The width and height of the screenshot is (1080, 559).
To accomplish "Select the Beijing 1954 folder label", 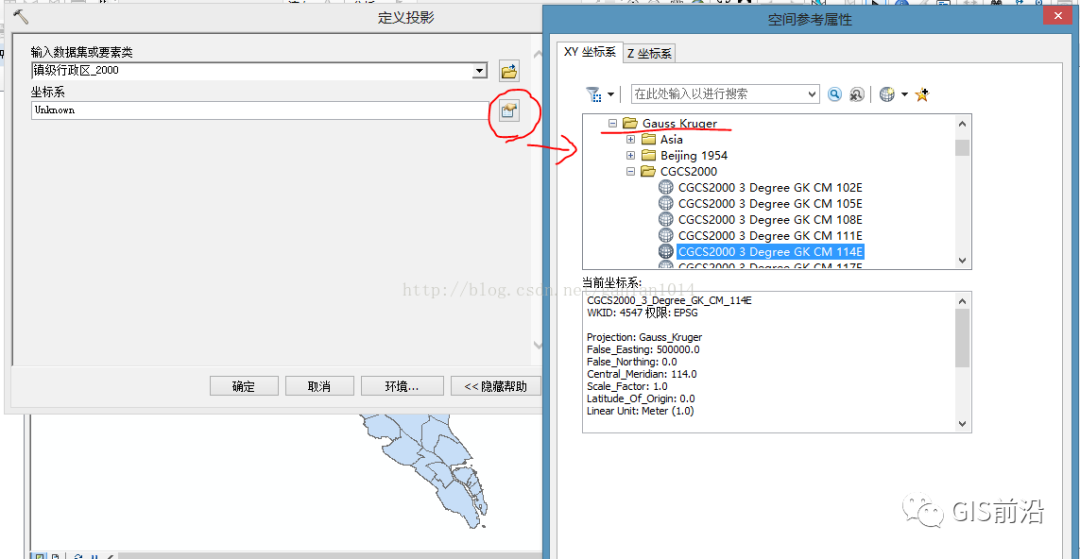I will coord(694,156).
